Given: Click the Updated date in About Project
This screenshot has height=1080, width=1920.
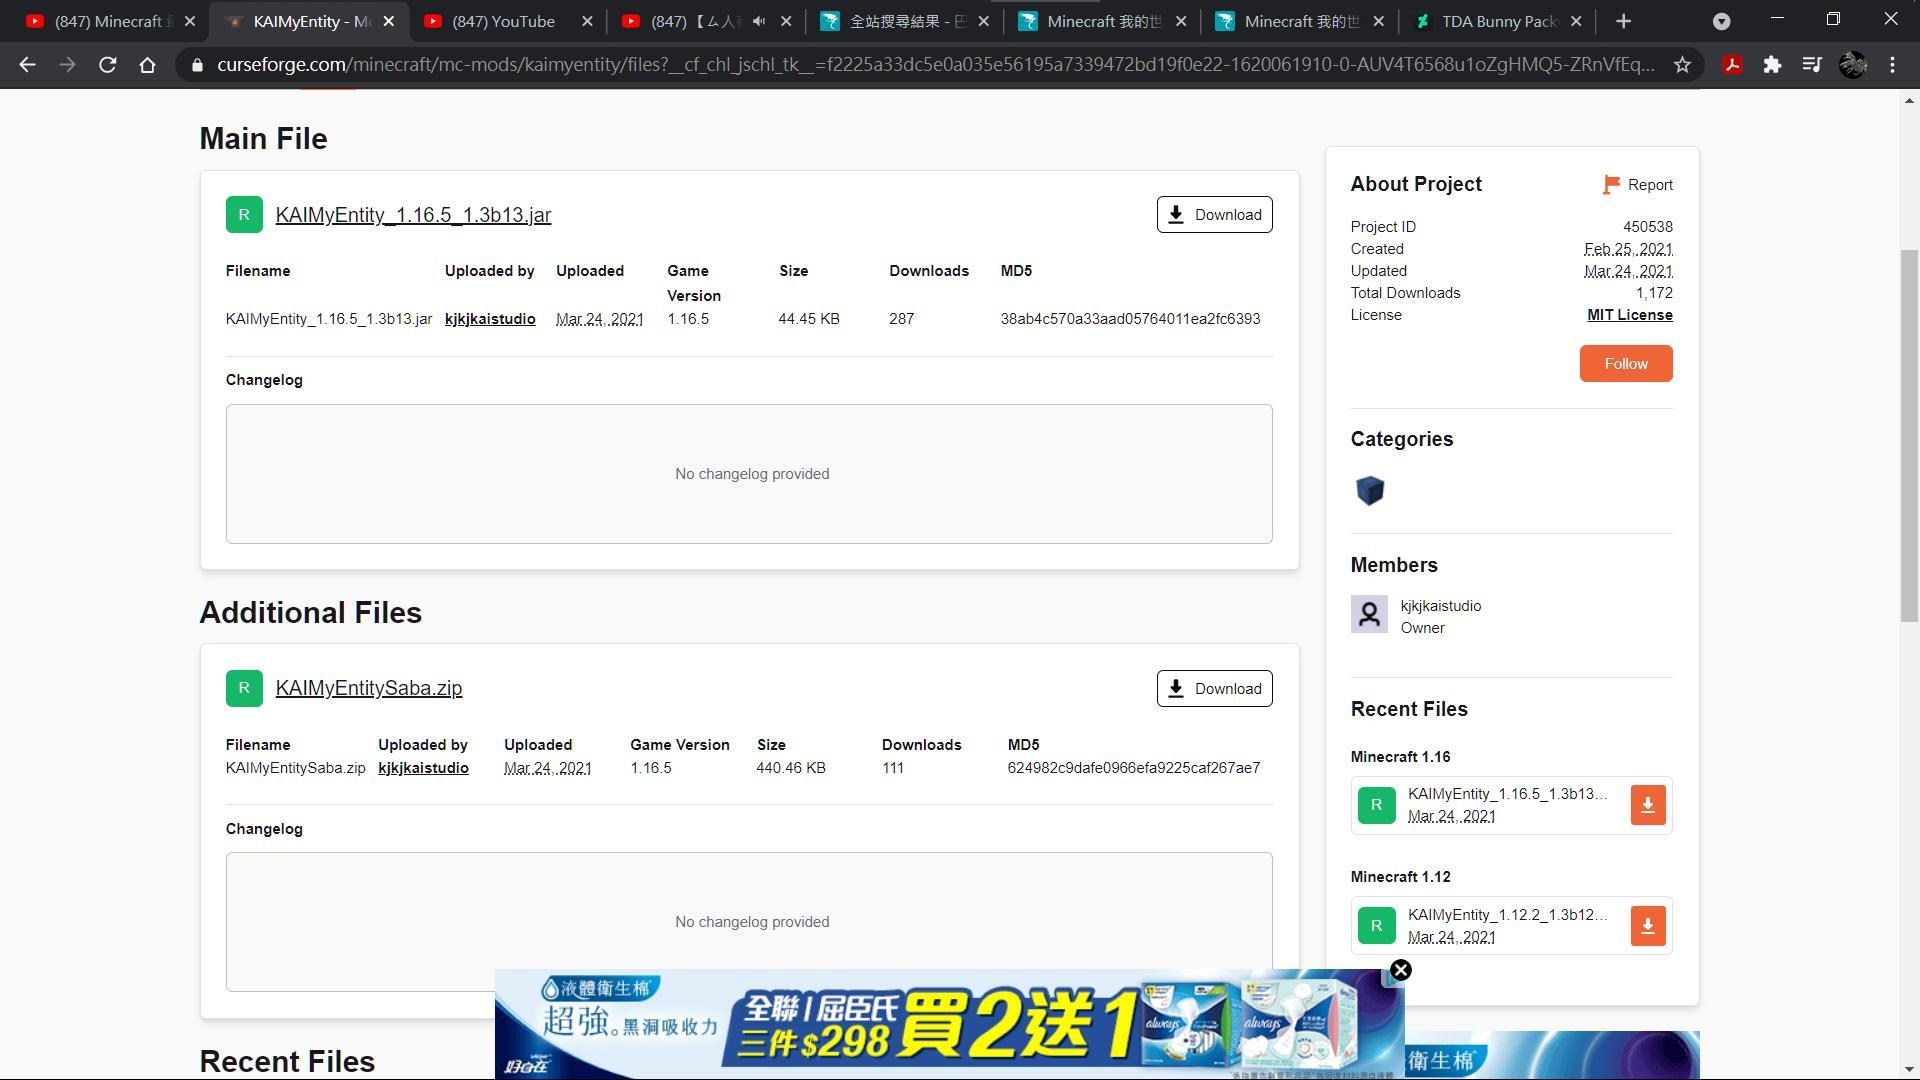Looking at the screenshot, I should (1628, 271).
